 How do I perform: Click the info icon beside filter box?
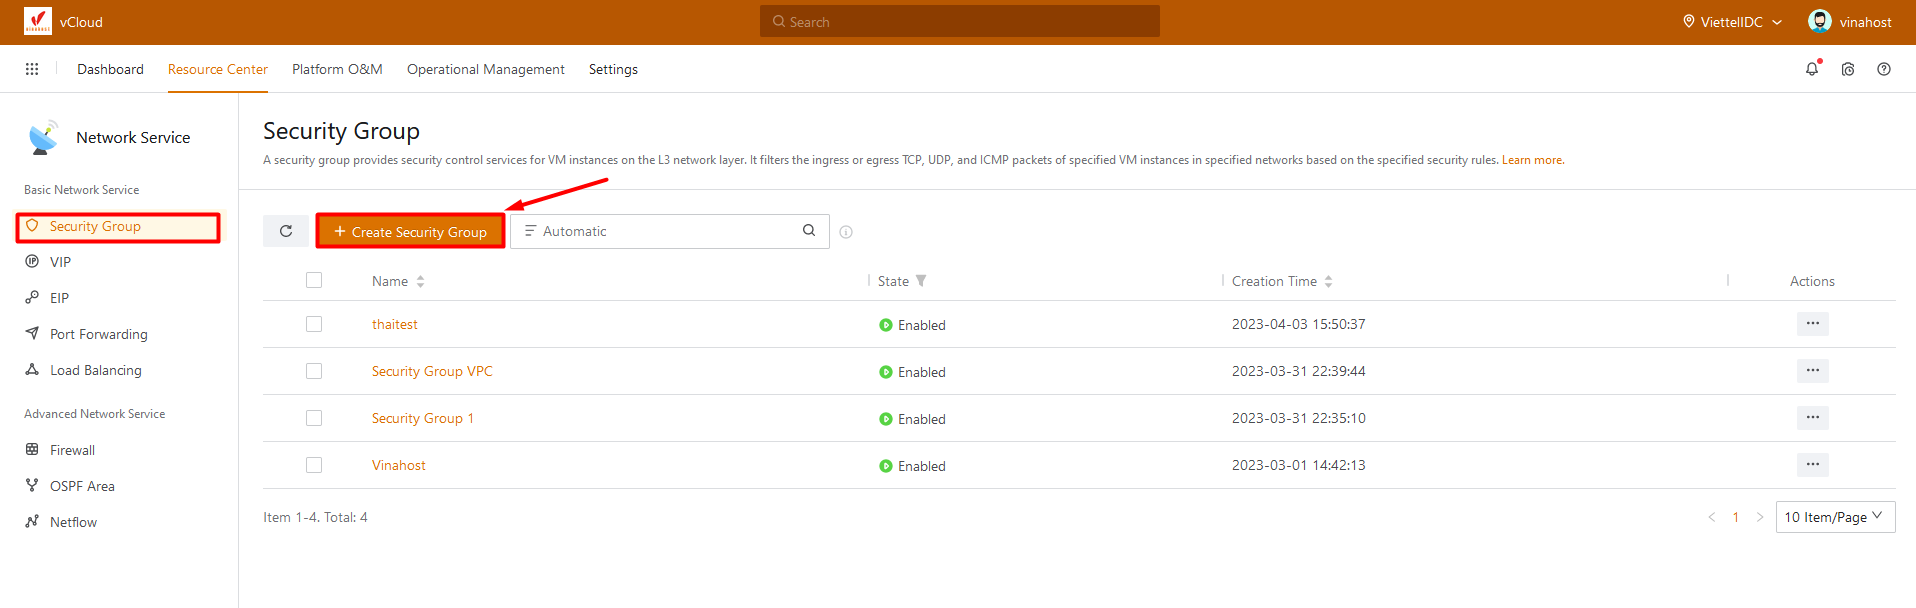[x=846, y=232]
